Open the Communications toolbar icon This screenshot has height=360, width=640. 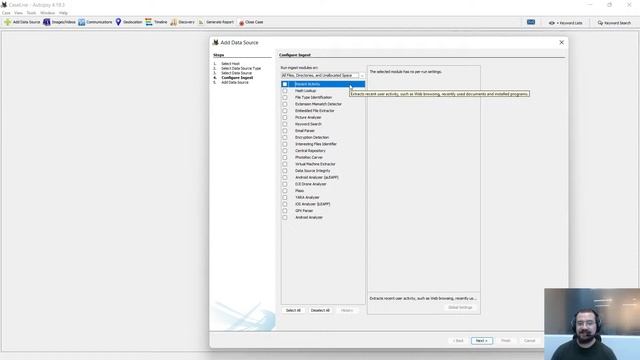[x=82, y=22]
